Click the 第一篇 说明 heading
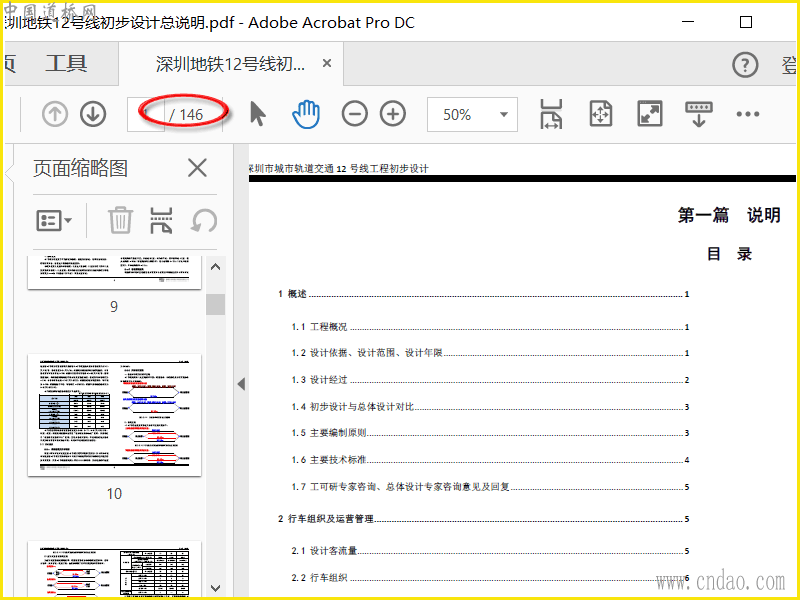 pos(729,215)
